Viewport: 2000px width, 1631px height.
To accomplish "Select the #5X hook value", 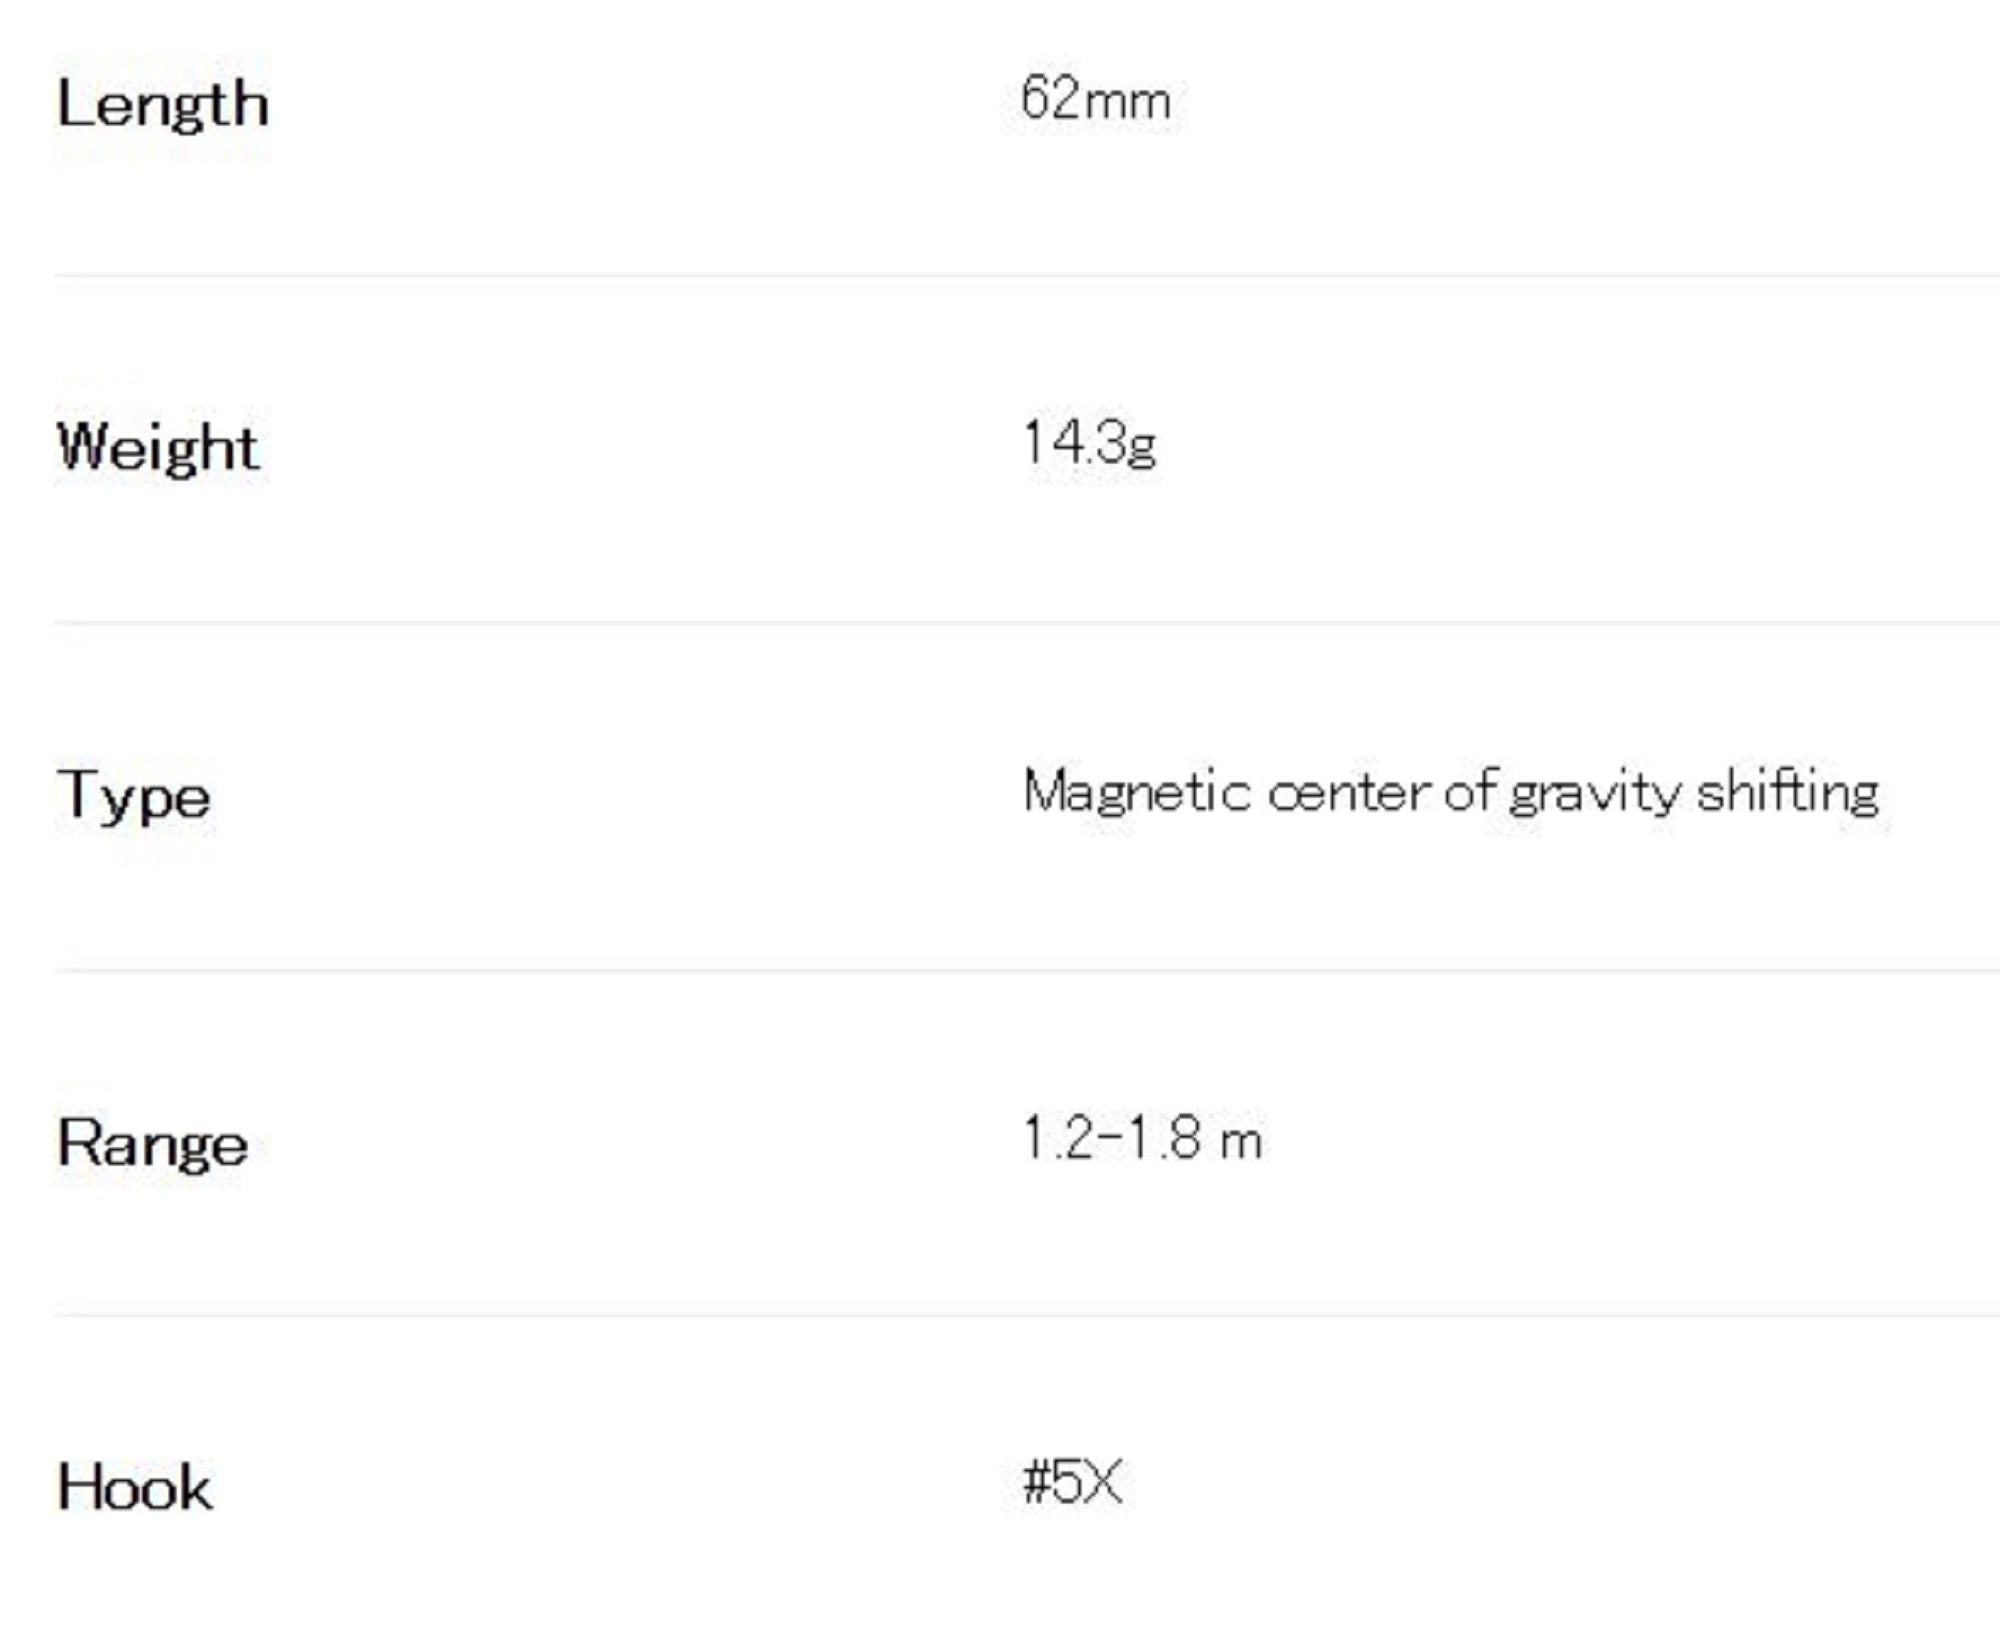I will [1072, 1483].
